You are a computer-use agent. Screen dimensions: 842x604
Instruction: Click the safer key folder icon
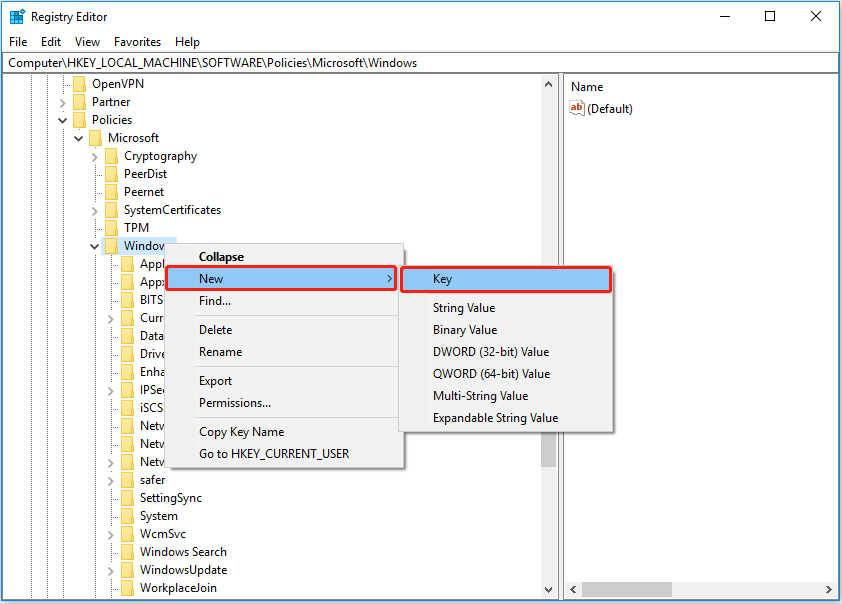coord(129,479)
